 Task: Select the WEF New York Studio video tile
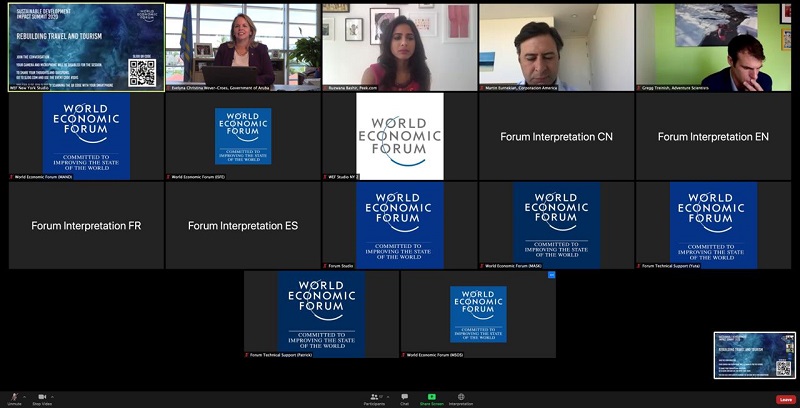[x=86, y=47]
